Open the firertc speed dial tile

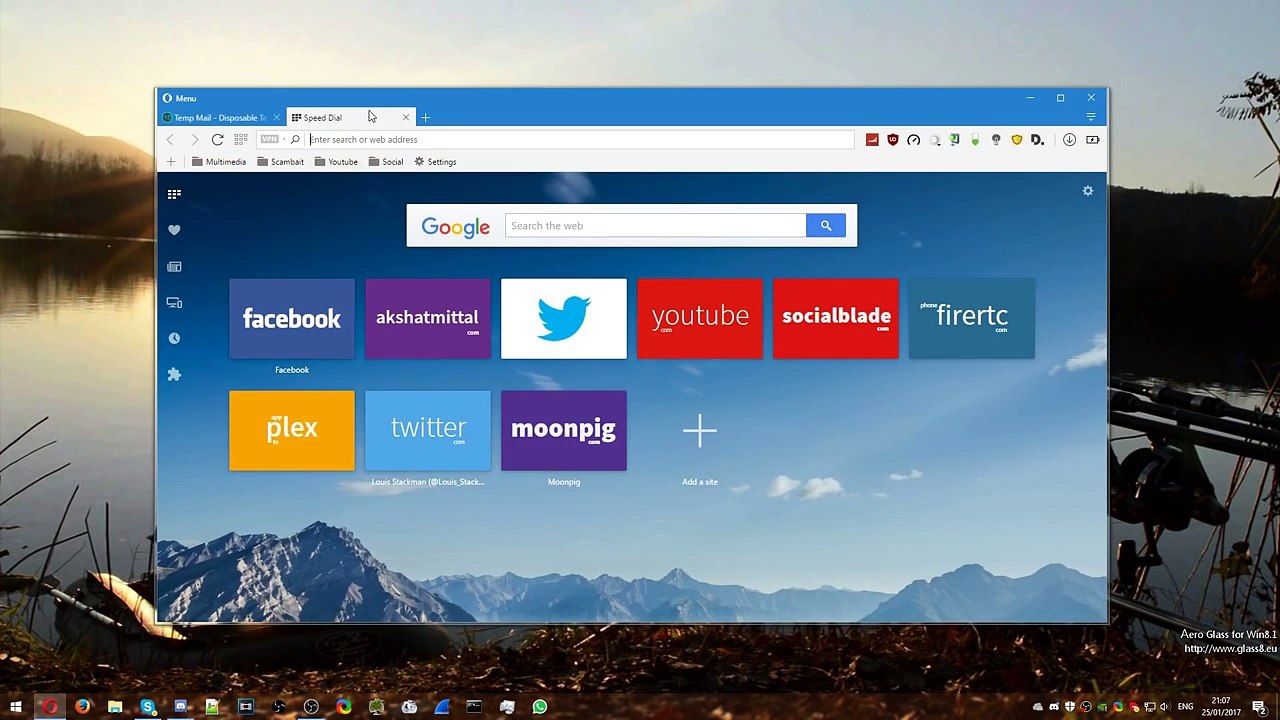coord(972,319)
